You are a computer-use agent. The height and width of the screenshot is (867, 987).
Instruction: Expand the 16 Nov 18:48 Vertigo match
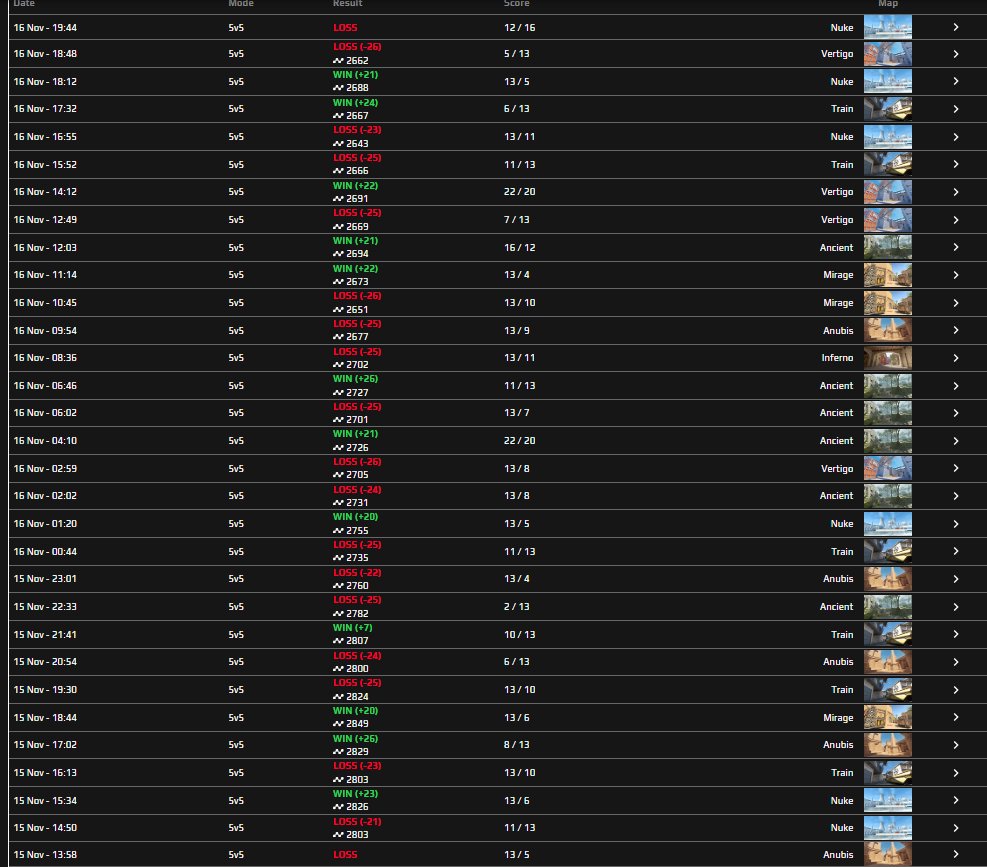[956, 54]
